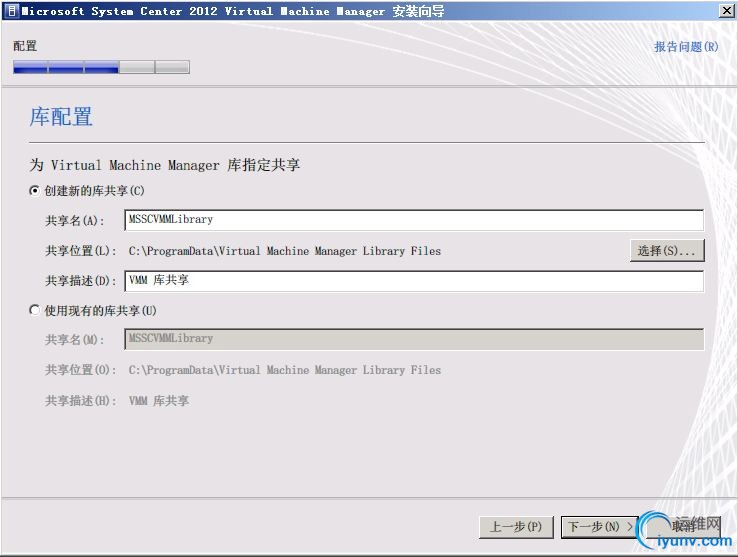Click the disabled 共享名(M) field
Screen dimensions: 738x557
[414, 339]
